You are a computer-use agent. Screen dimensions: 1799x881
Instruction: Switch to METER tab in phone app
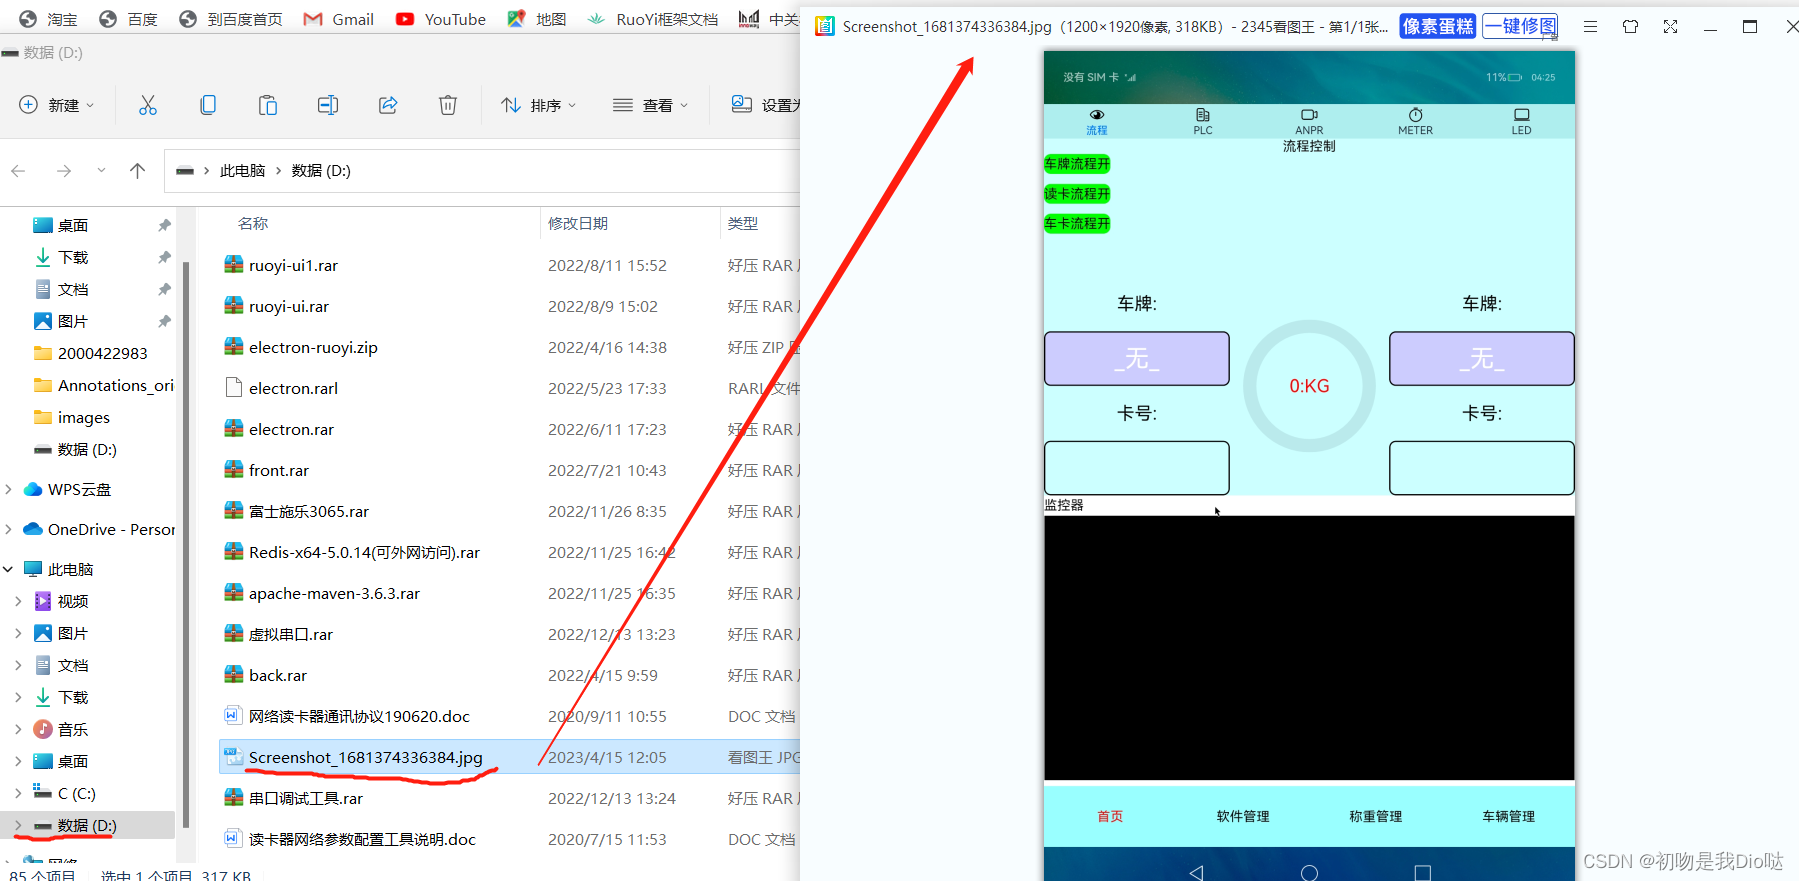tap(1415, 122)
